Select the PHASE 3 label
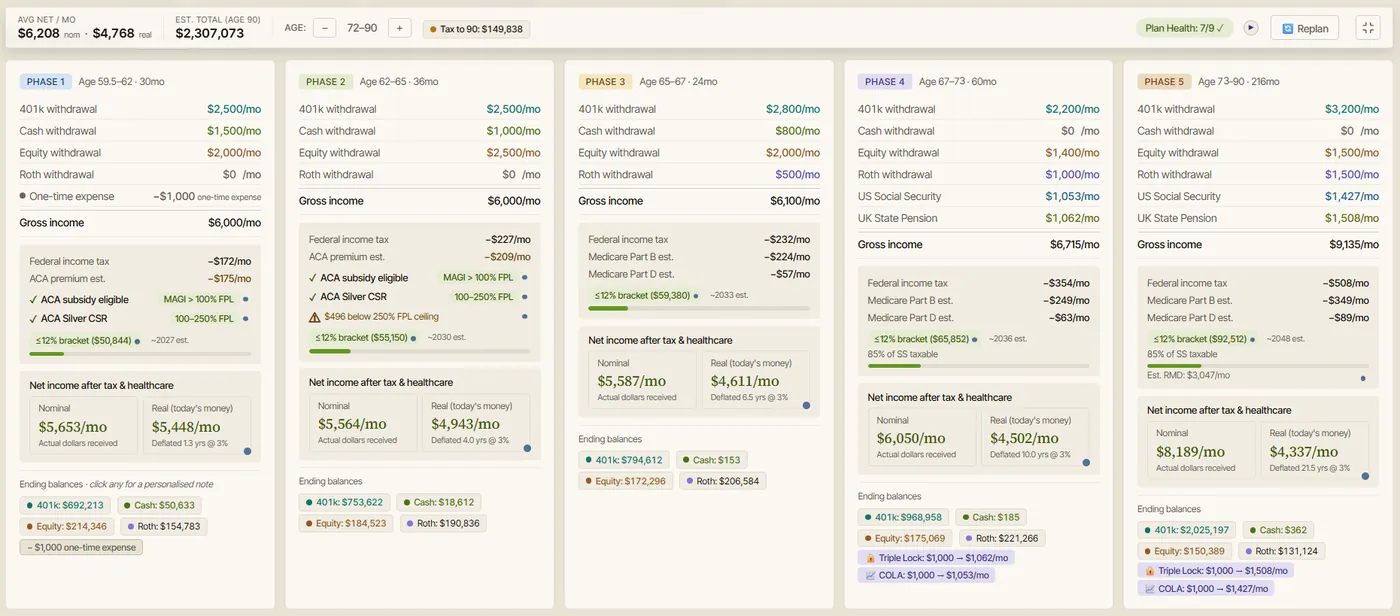Screen dimensions: 1400x616 605,82
